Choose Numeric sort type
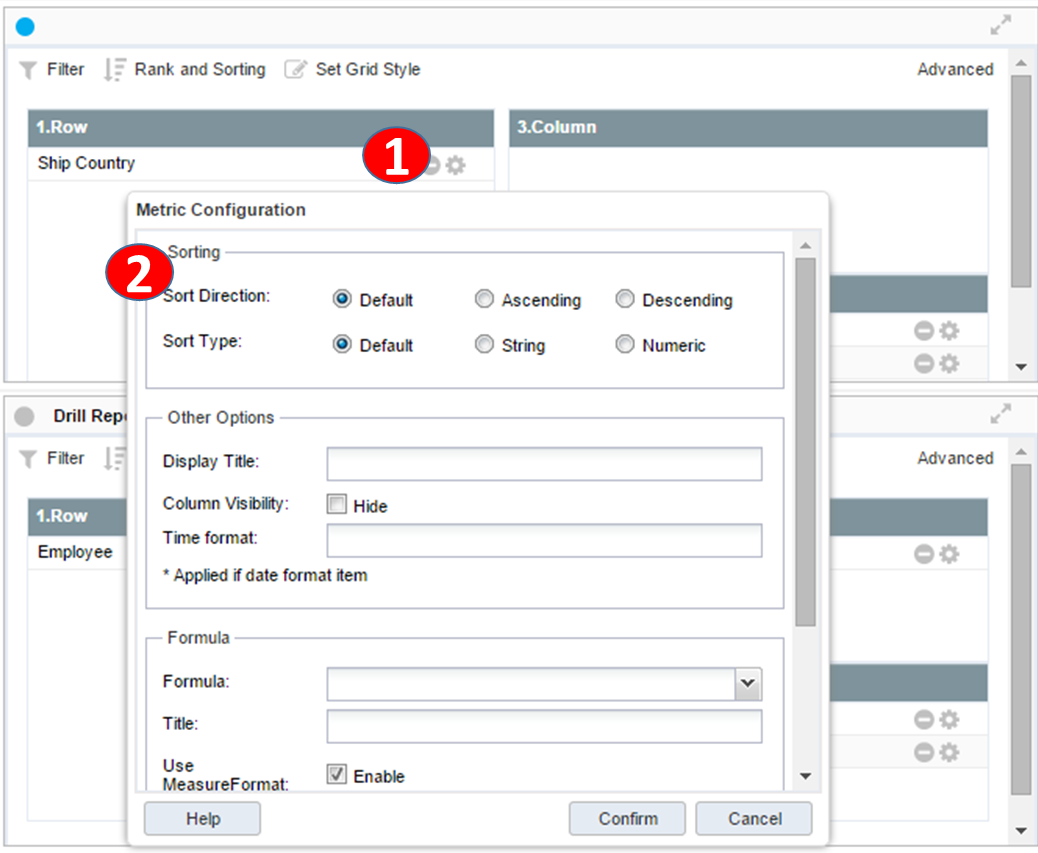The width and height of the screenshot is (1038, 853). click(x=625, y=345)
